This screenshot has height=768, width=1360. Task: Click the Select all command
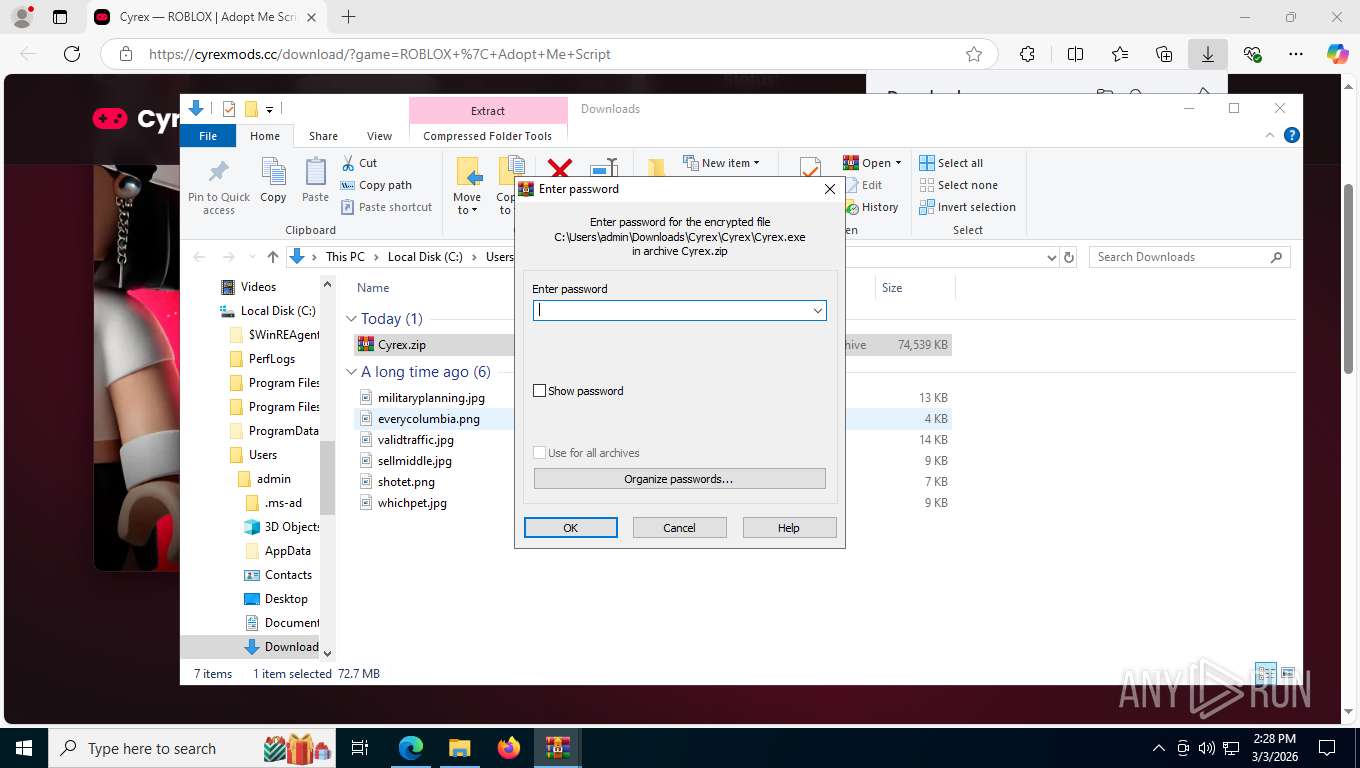(951, 163)
